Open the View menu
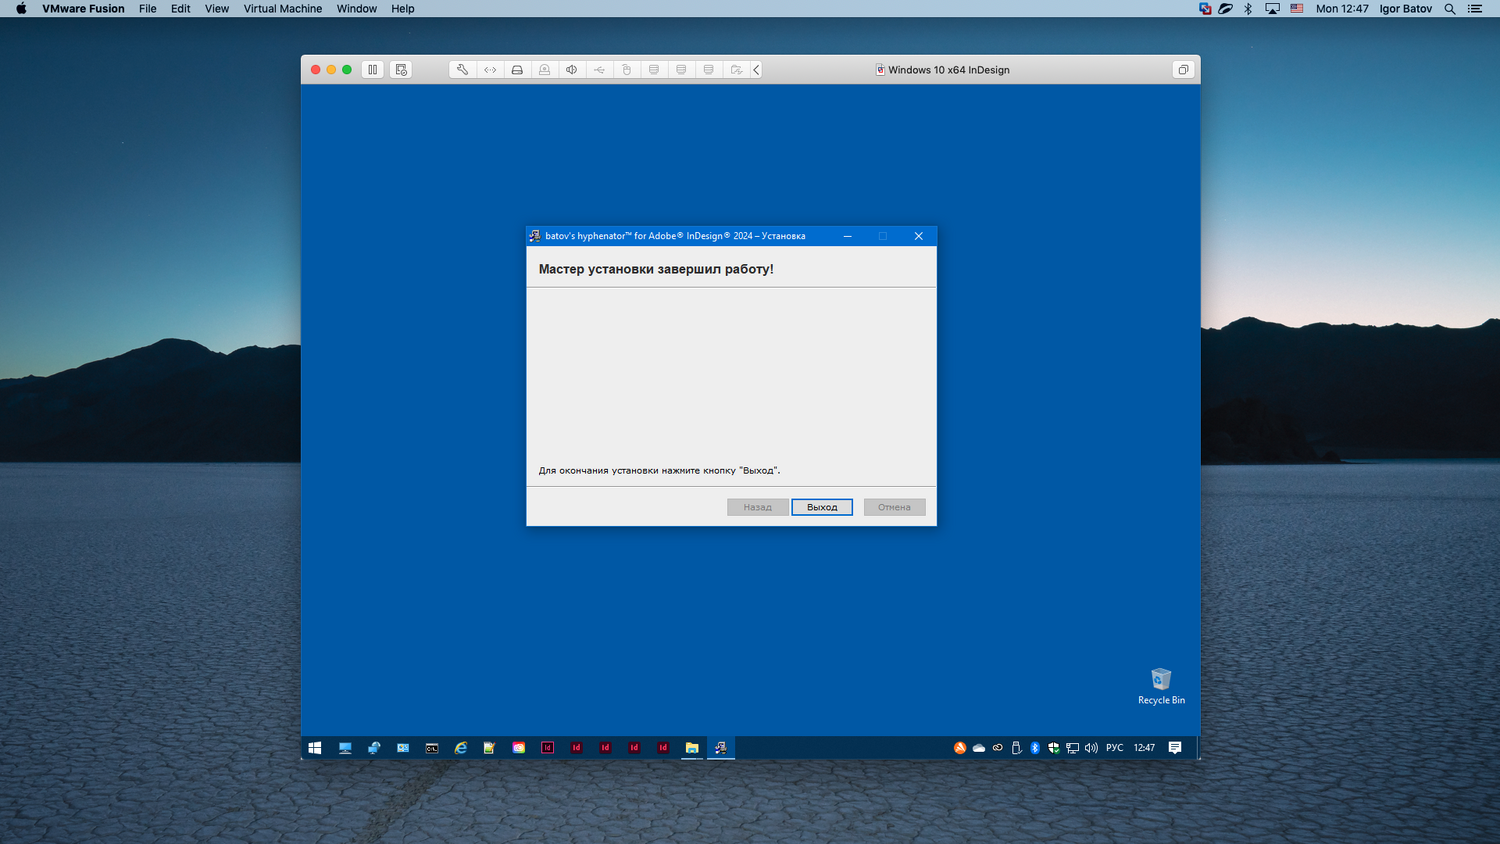Viewport: 1500px width, 844px height. click(x=217, y=9)
